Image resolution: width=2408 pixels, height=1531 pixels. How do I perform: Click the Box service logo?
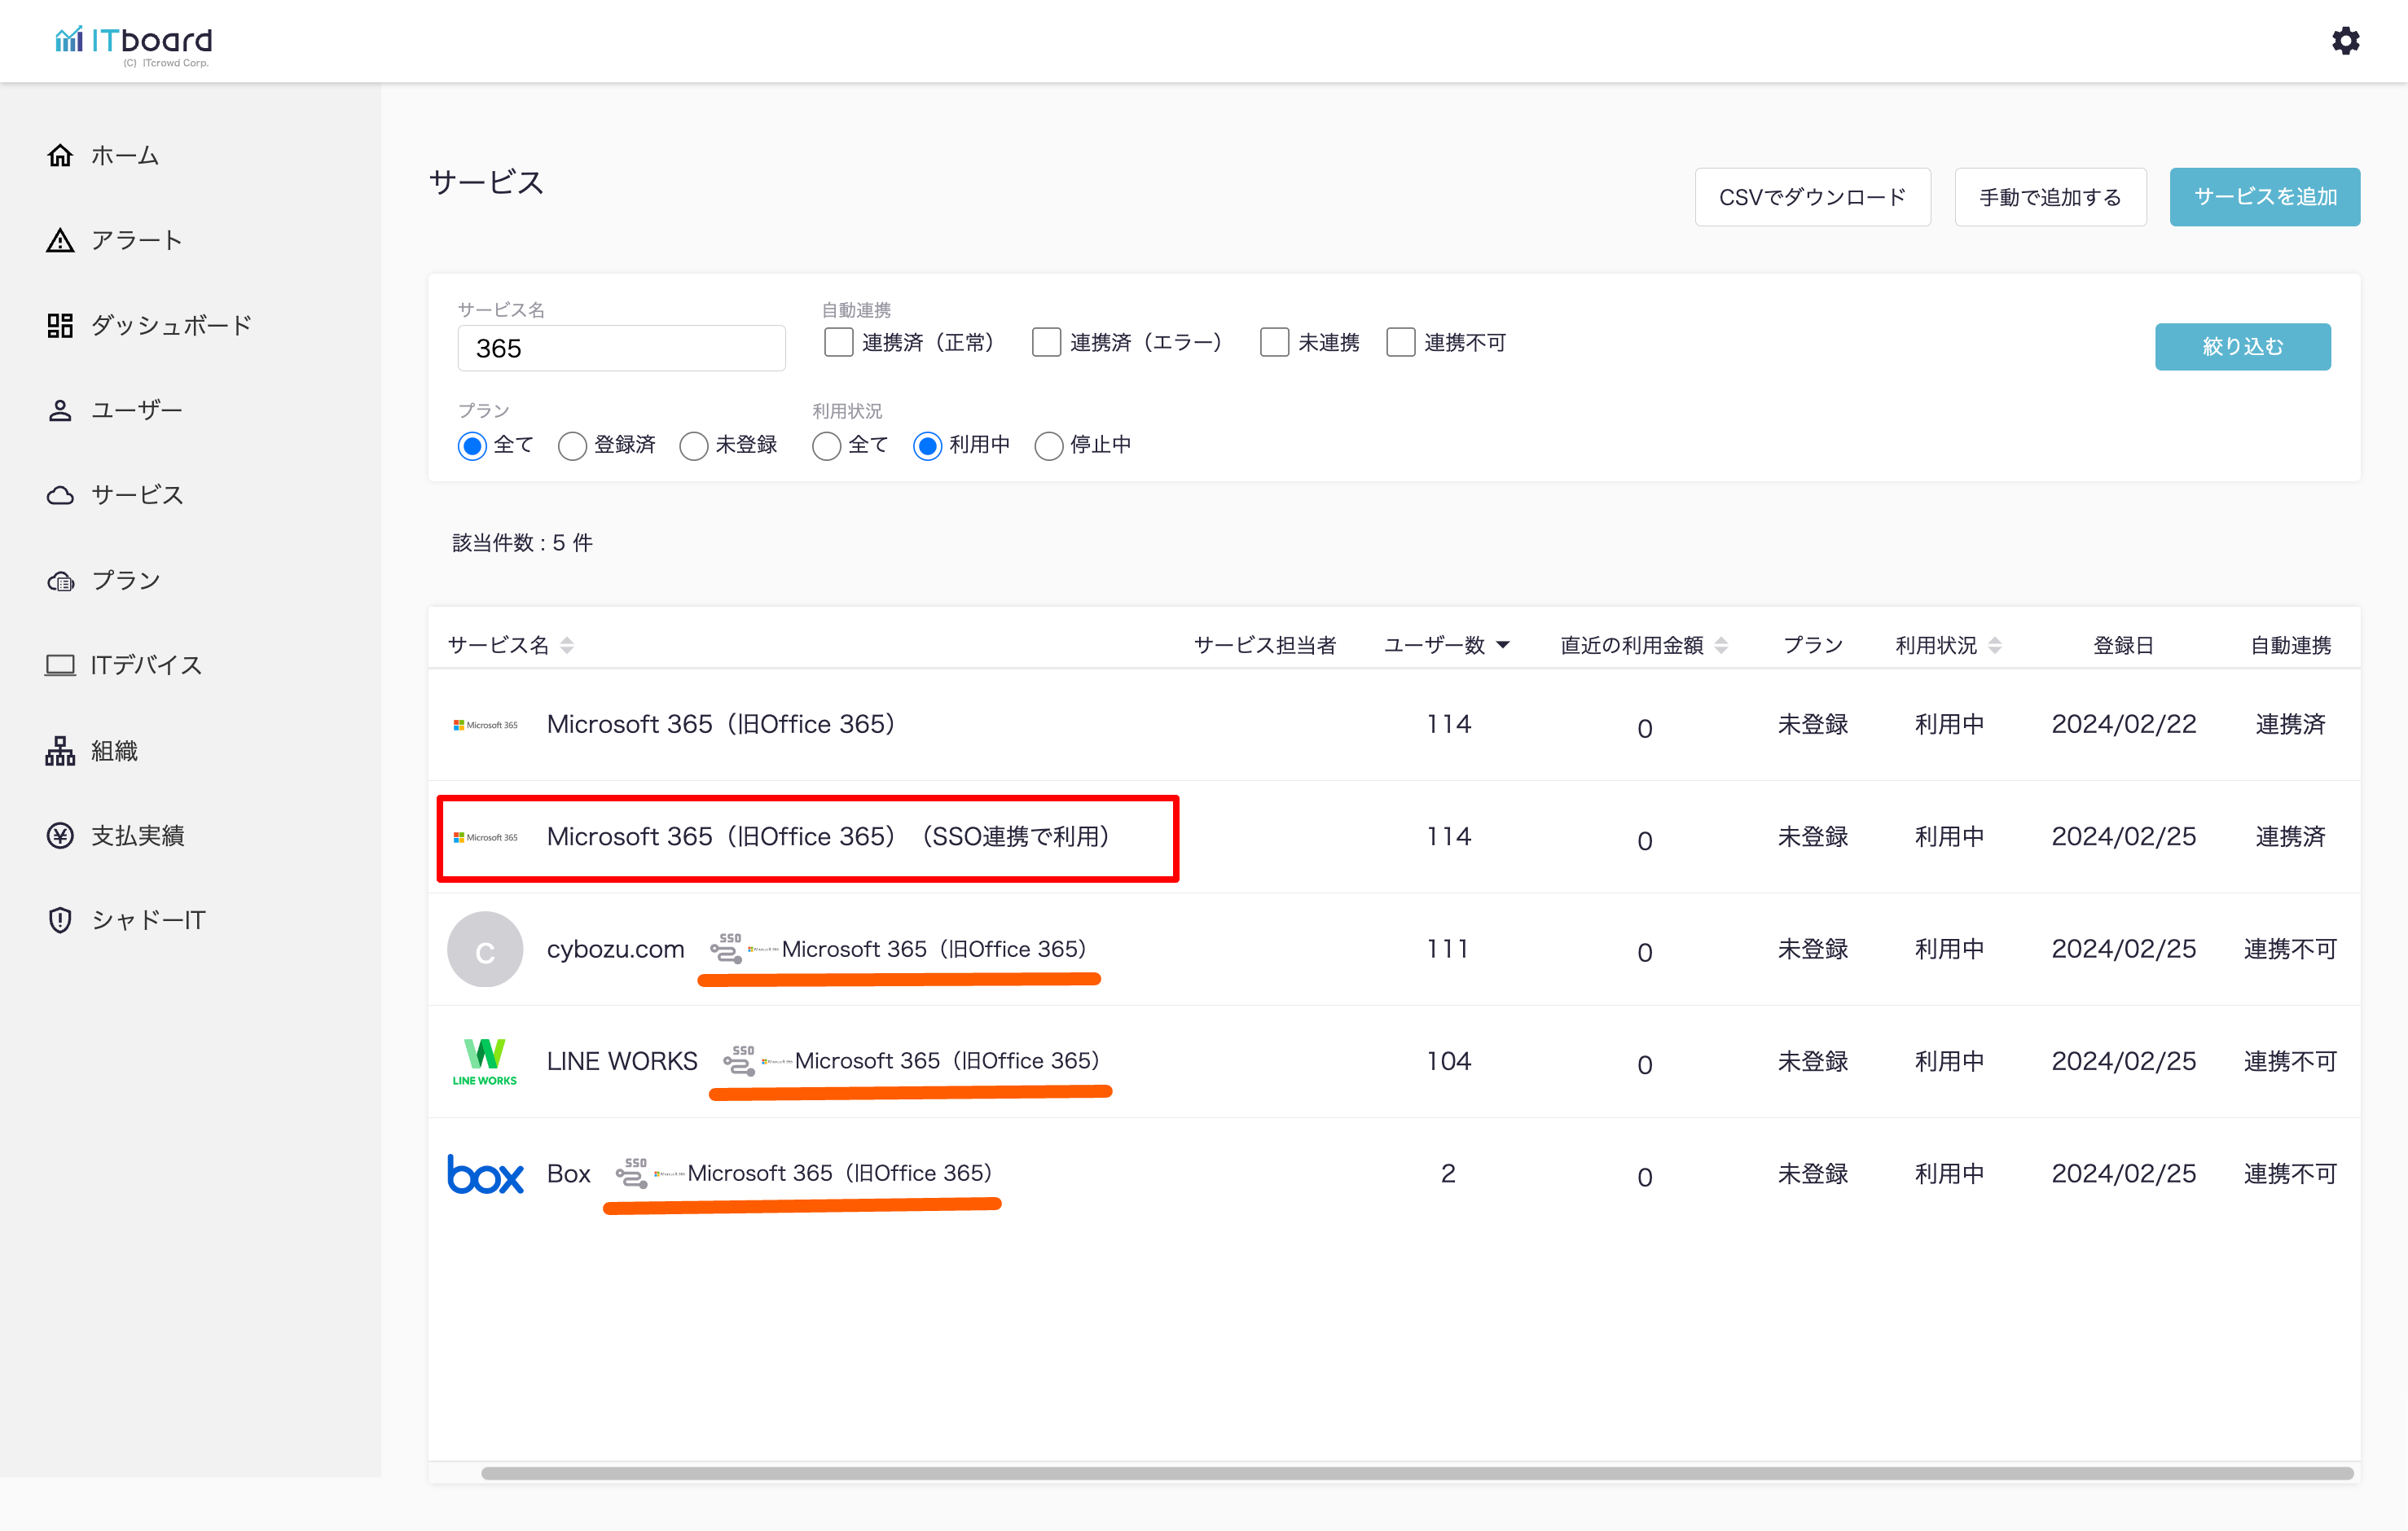(485, 1174)
